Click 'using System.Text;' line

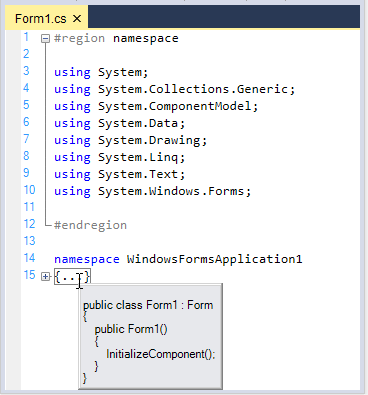pyautogui.click(x=119, y=174)
